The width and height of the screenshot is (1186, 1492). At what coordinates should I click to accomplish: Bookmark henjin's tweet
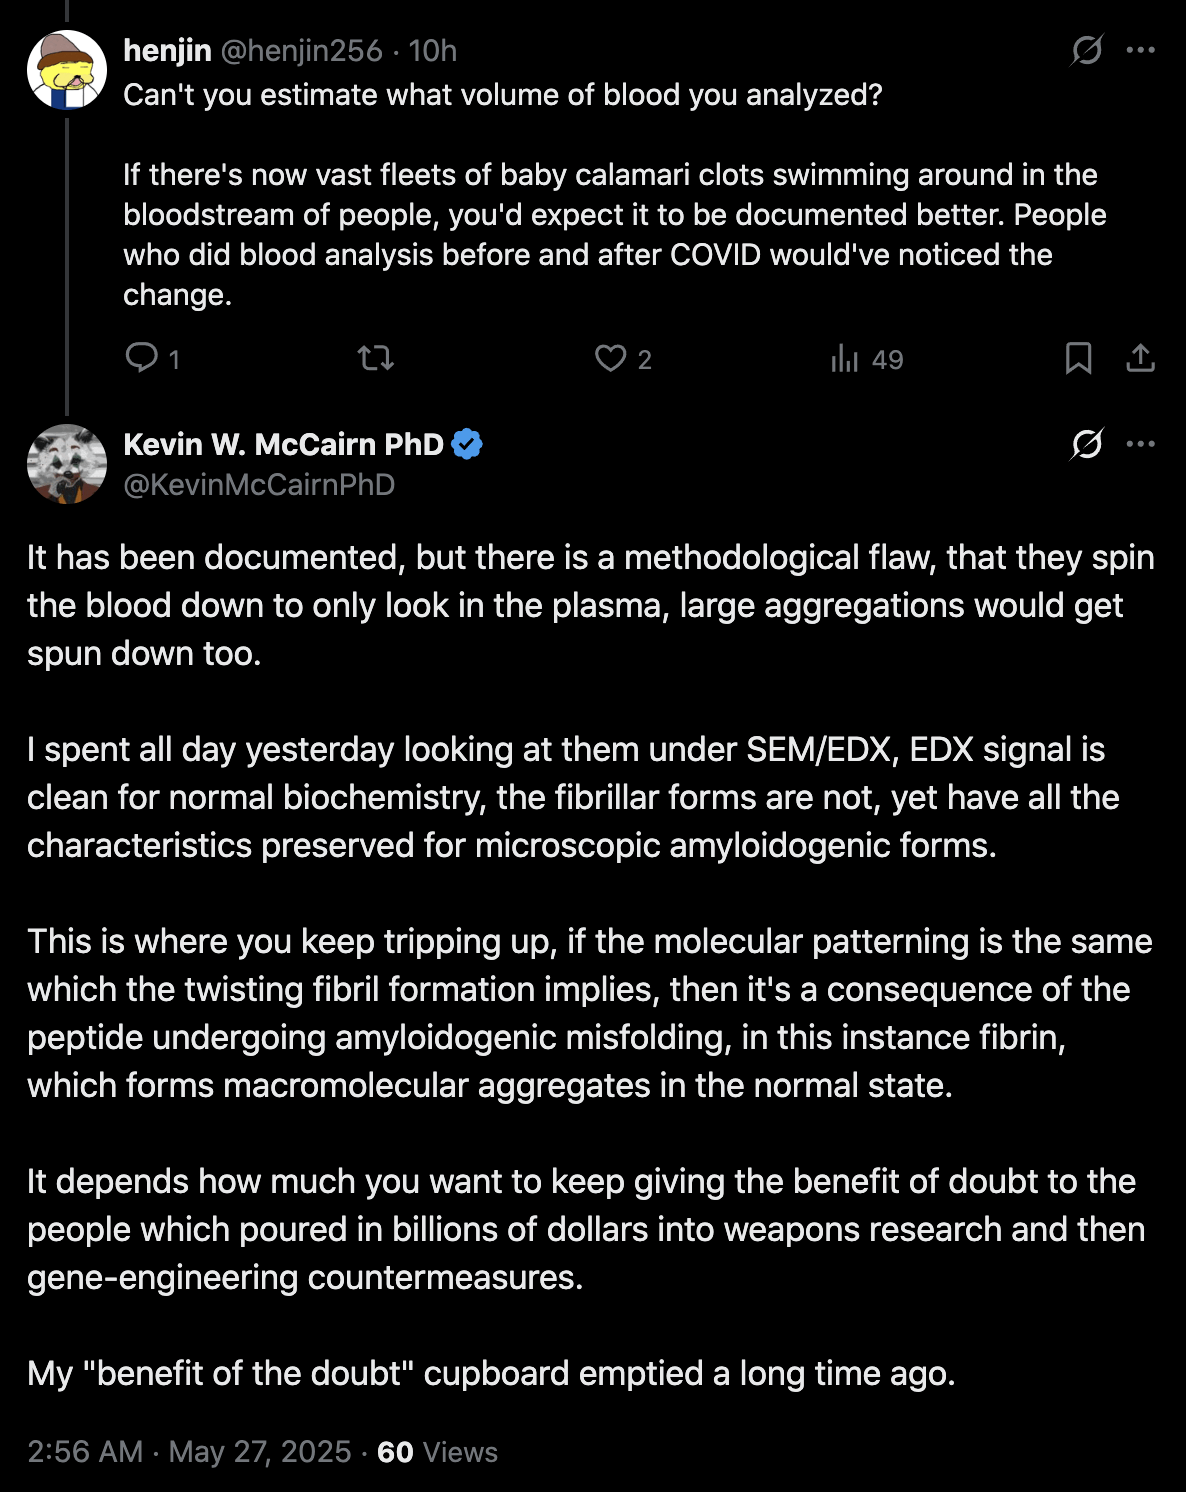pos(1078,358)
